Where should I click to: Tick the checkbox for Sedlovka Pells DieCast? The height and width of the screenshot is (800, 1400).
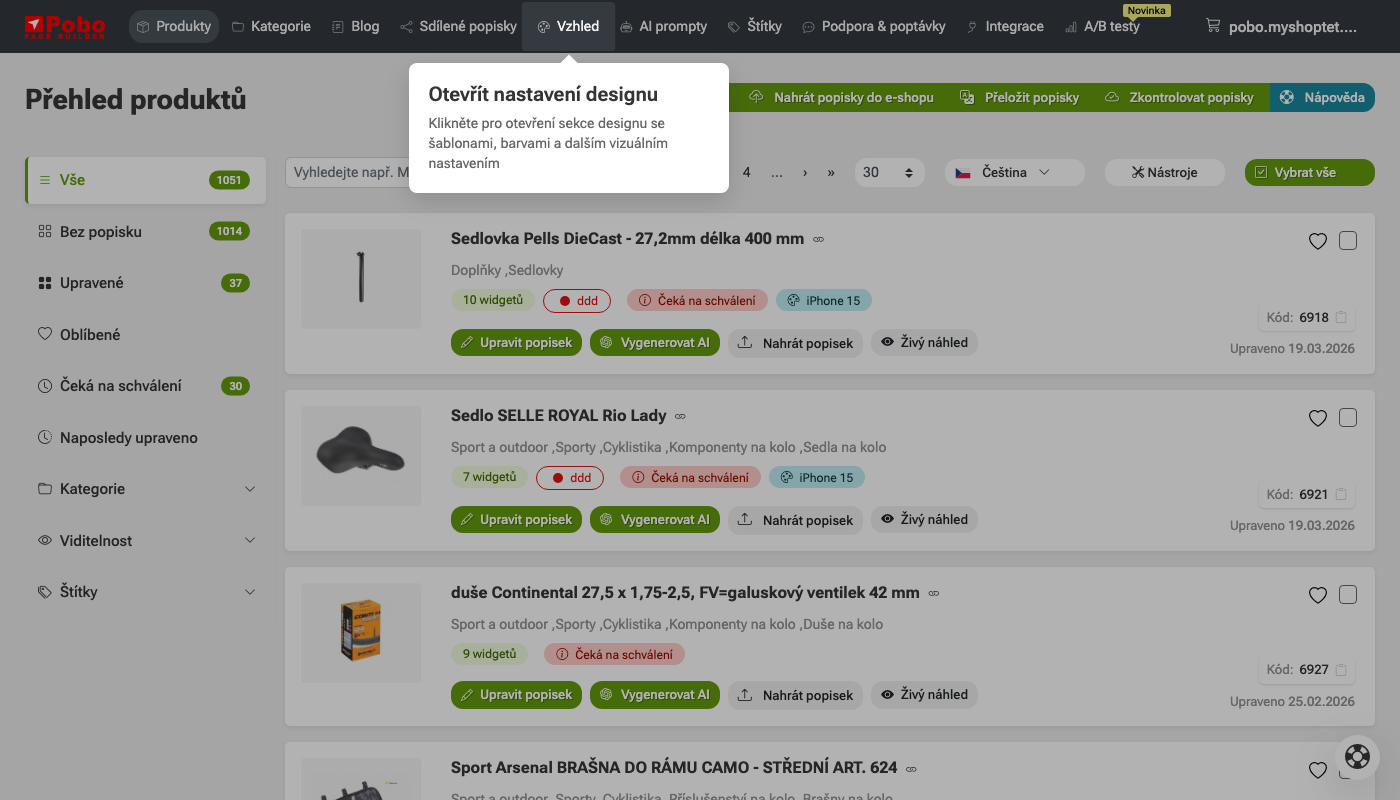coord(1348,241)
